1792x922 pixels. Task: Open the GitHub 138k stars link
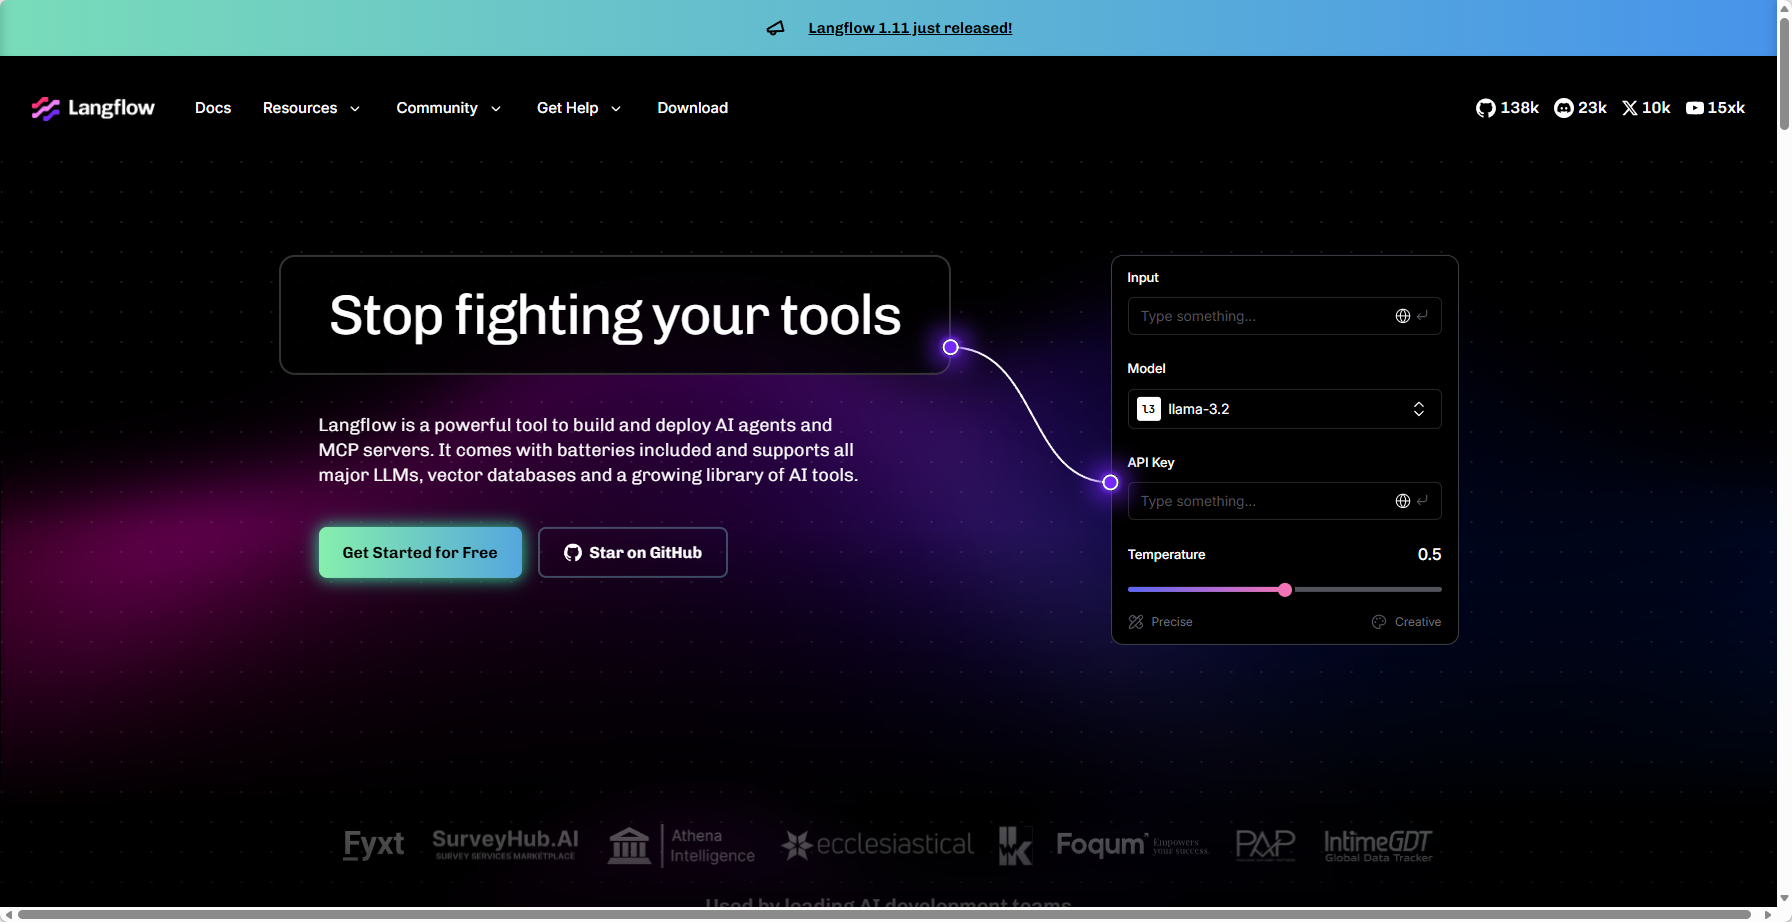(x=1507, y=108)
